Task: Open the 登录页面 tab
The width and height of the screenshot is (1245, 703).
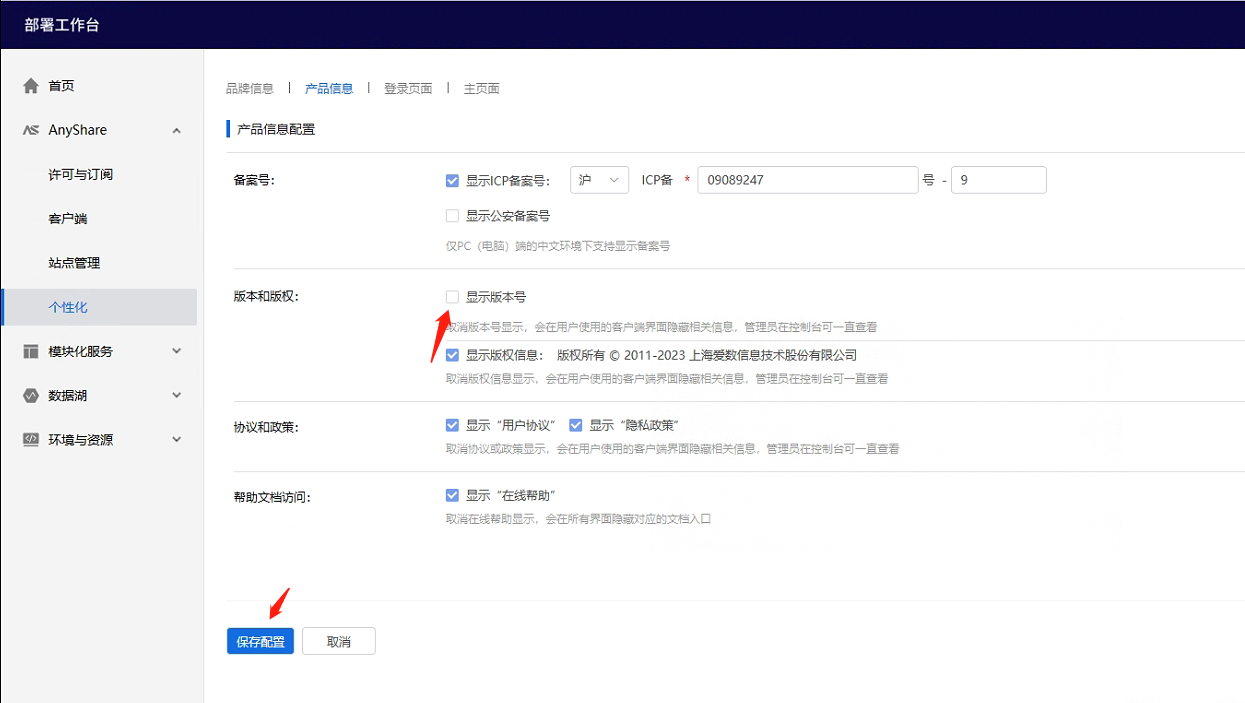Action: [x=408, y=88]
